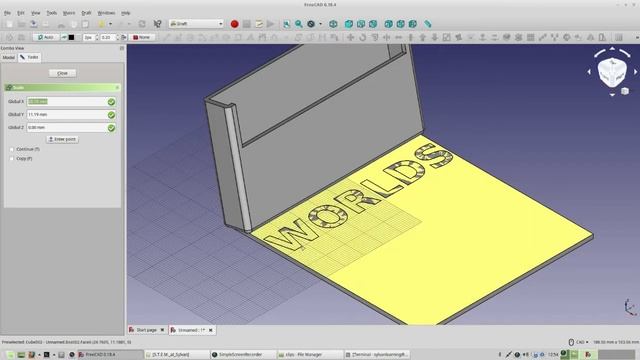The height and width of the screenshot is (360, 640).
Task: Click the execute macro play icon
Action: tap(270, 24)
